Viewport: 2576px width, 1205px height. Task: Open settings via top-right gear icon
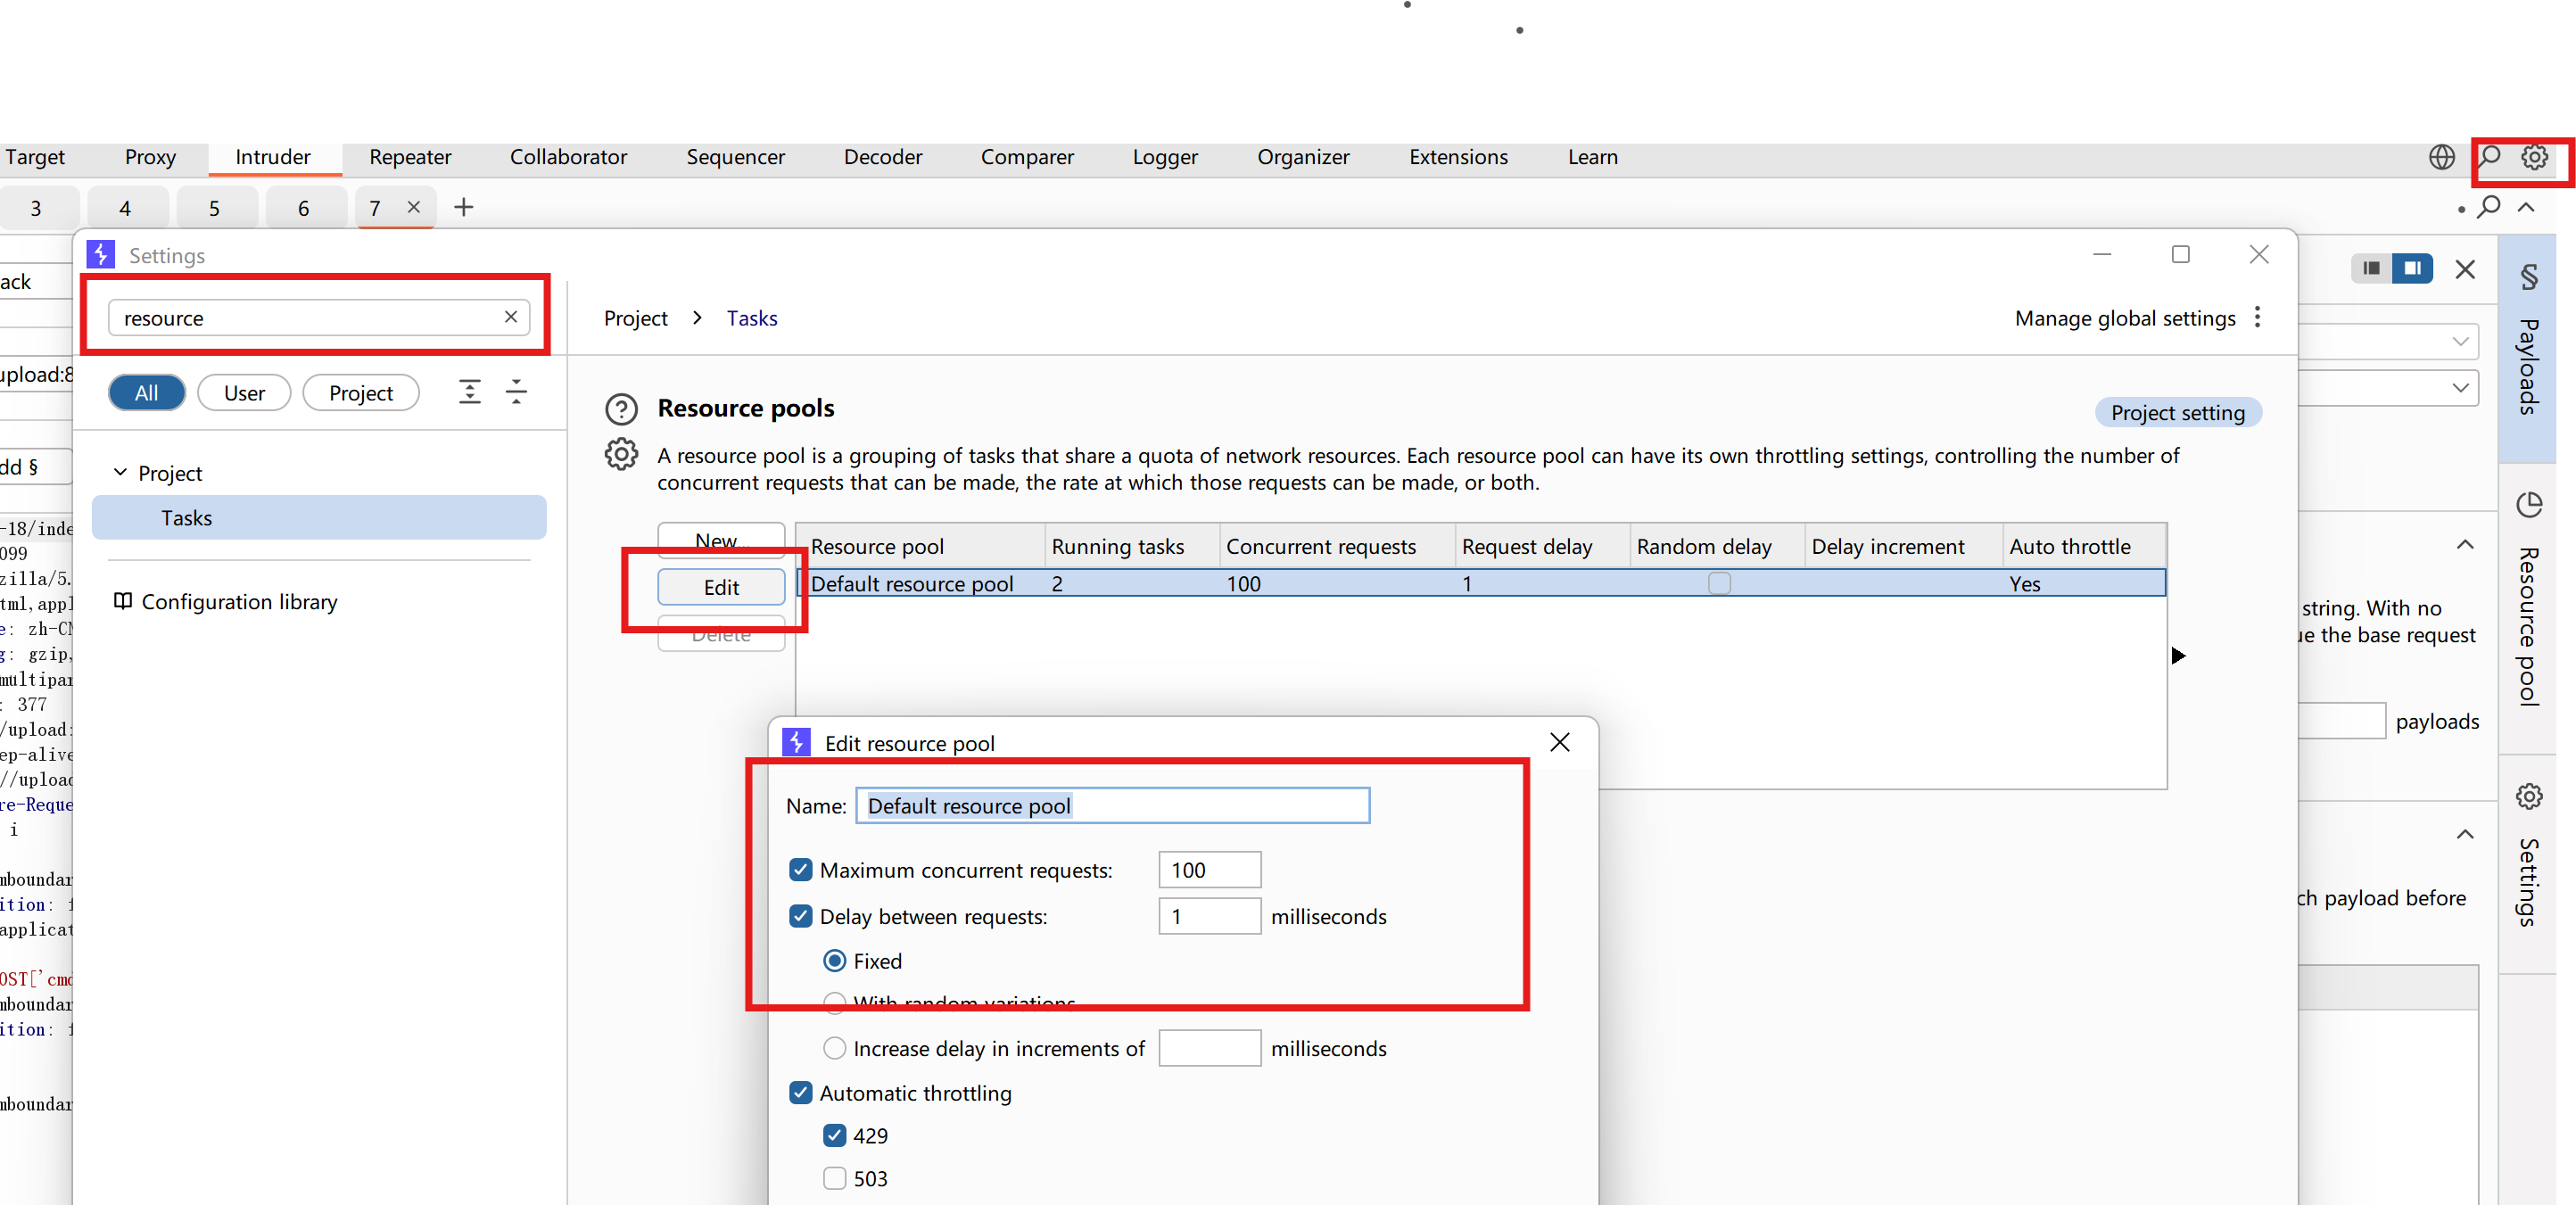click(2533, 157)
